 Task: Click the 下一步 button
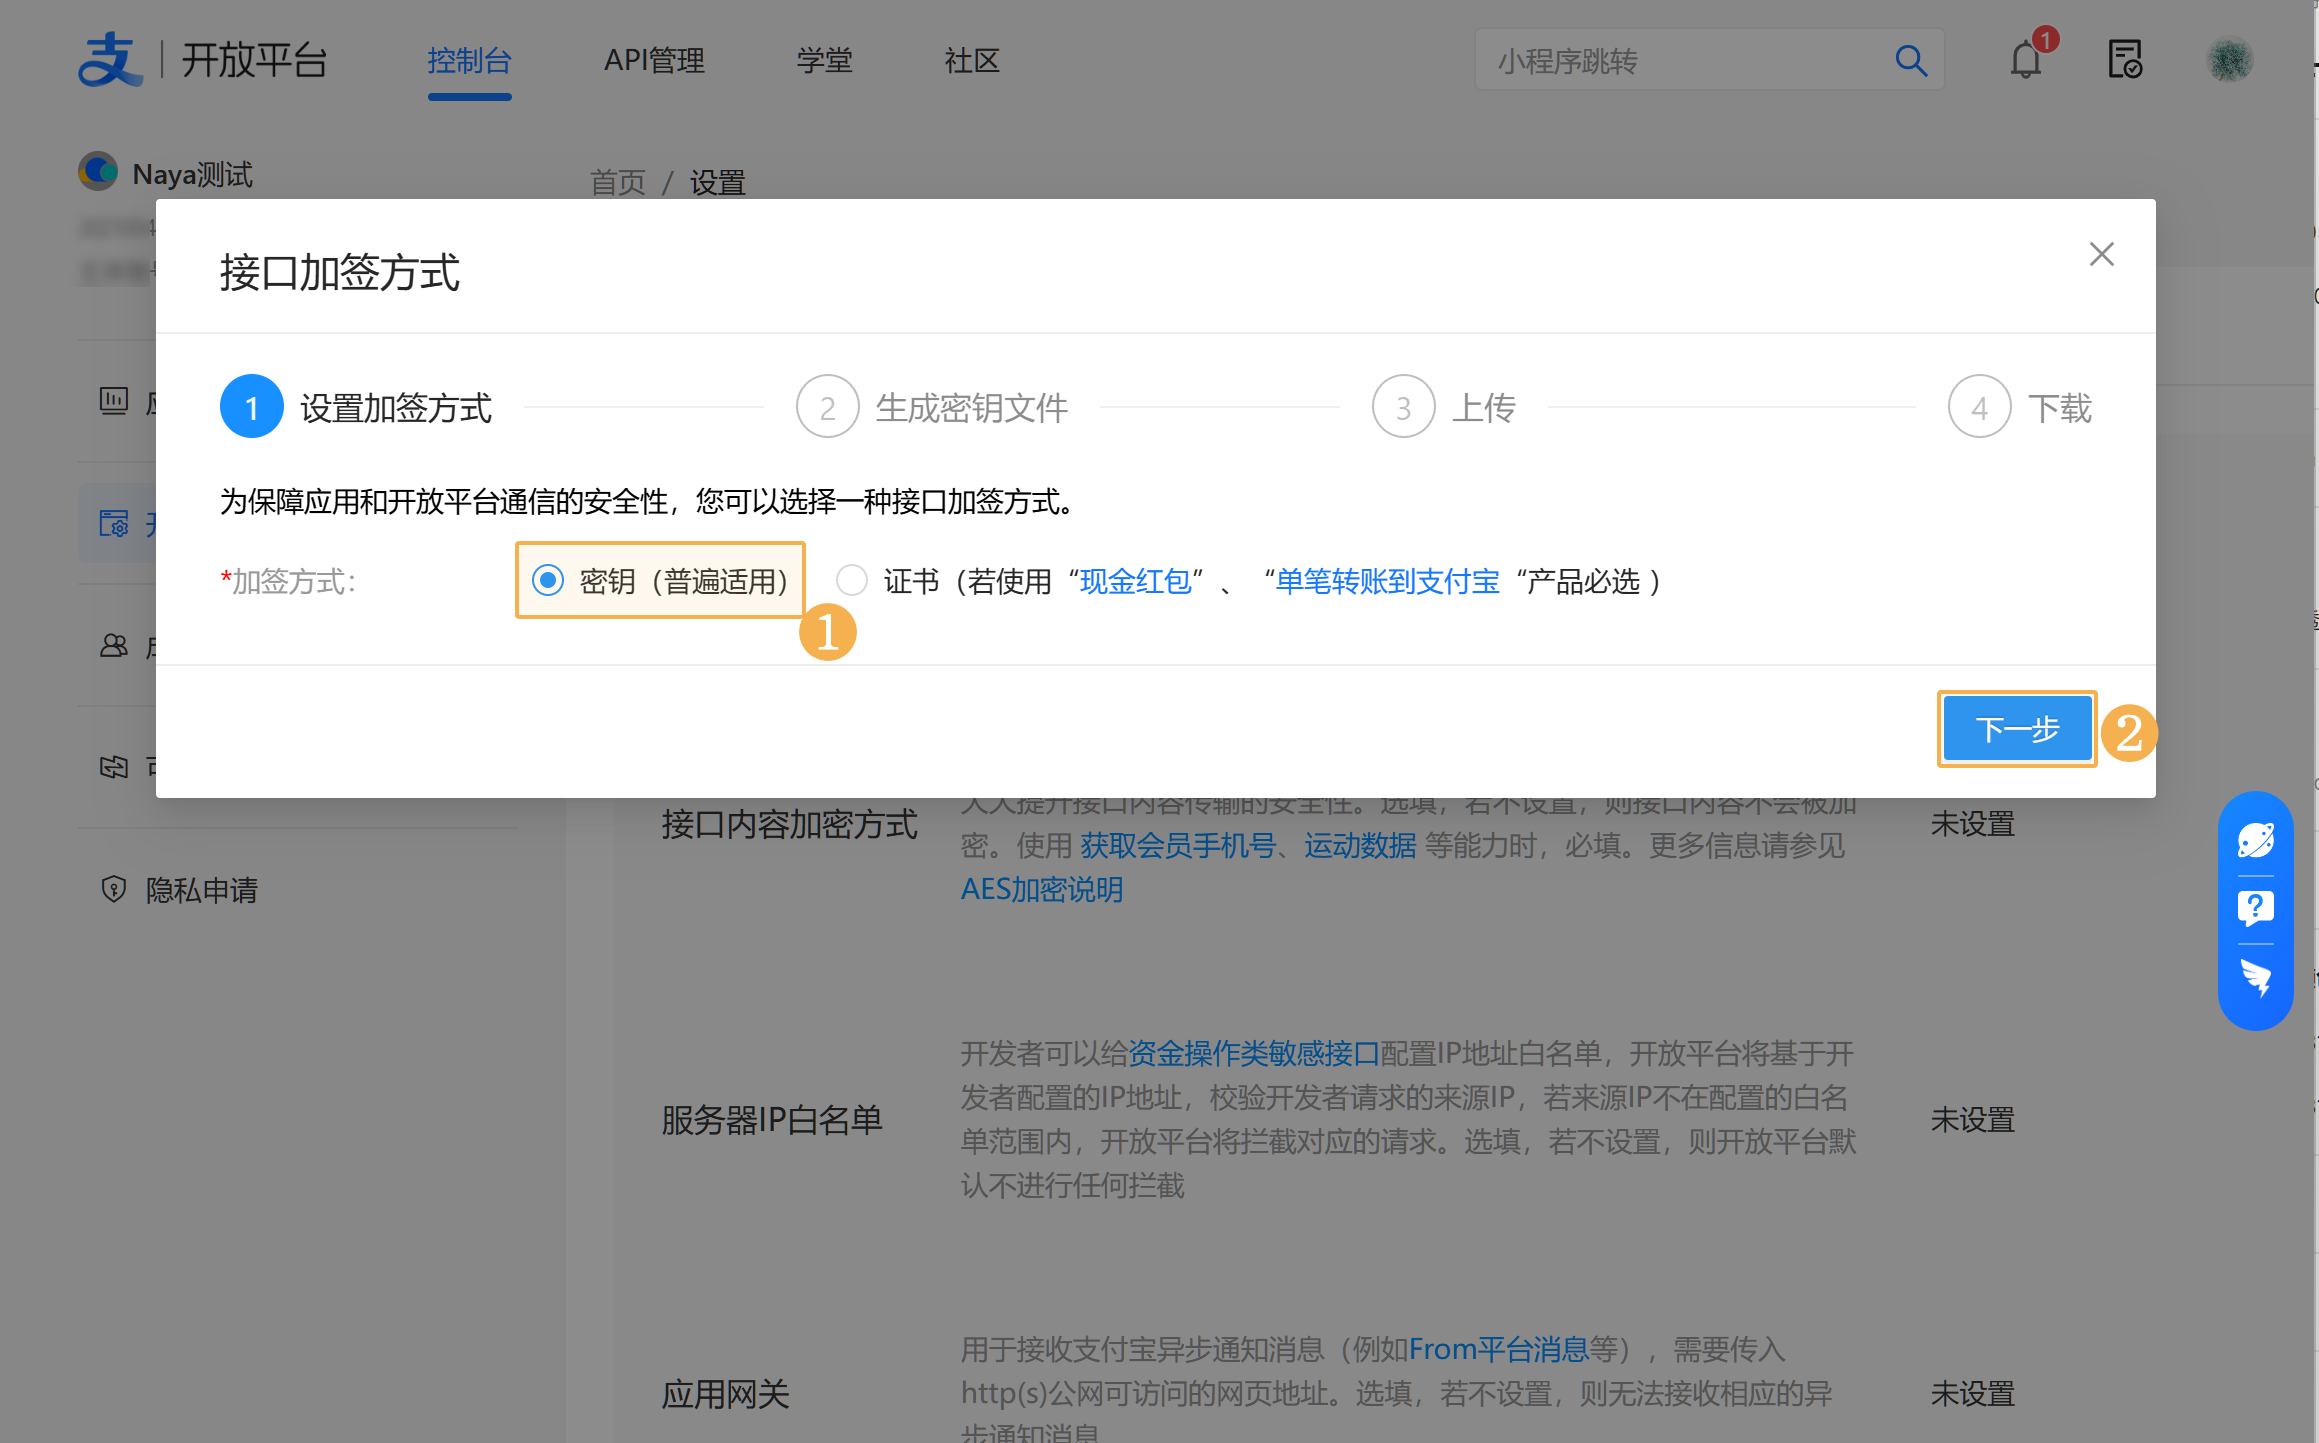(x=2016, y=729)
